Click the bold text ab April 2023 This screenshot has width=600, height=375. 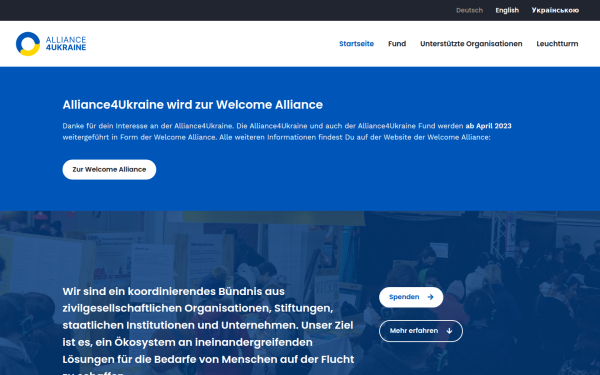488,126
